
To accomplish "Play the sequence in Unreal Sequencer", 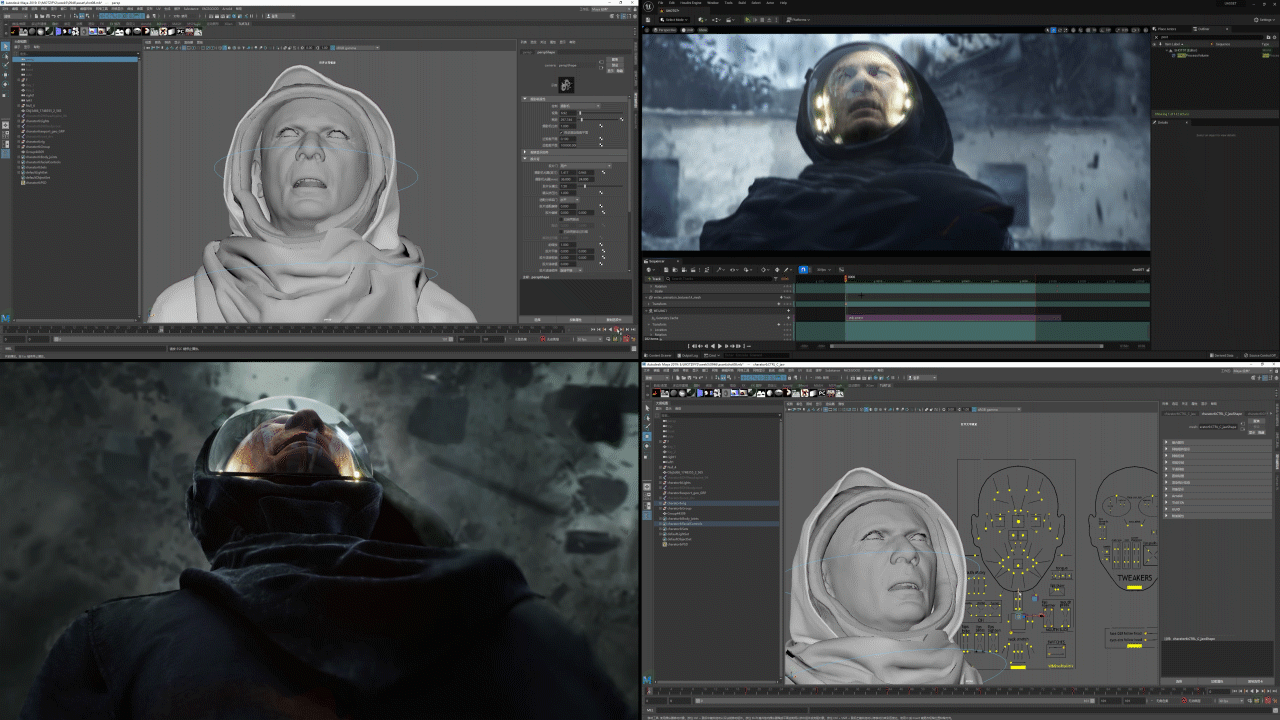I will pos(720,346).
